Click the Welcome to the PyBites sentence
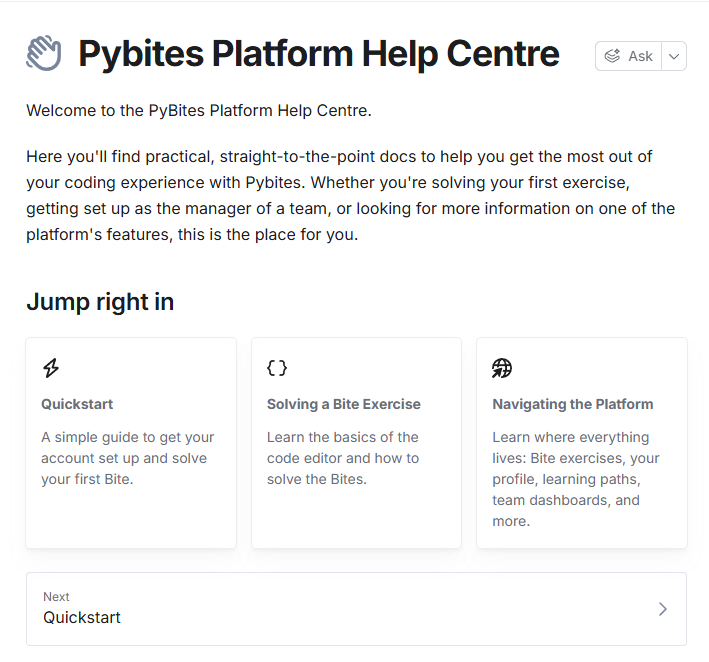Screen dimensions: 709x662 coord(199,110)
